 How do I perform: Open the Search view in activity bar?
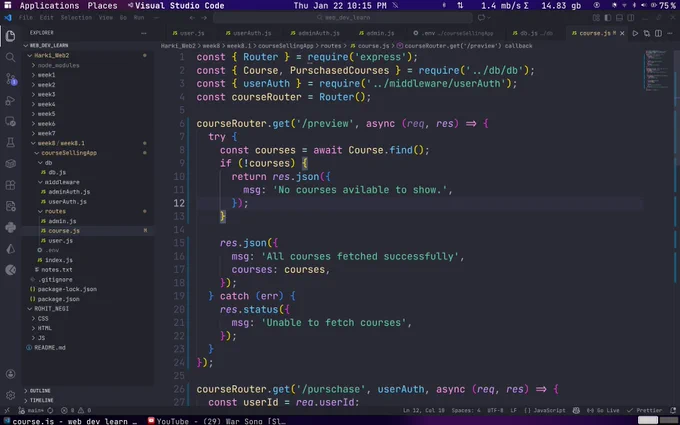(10, 57)
